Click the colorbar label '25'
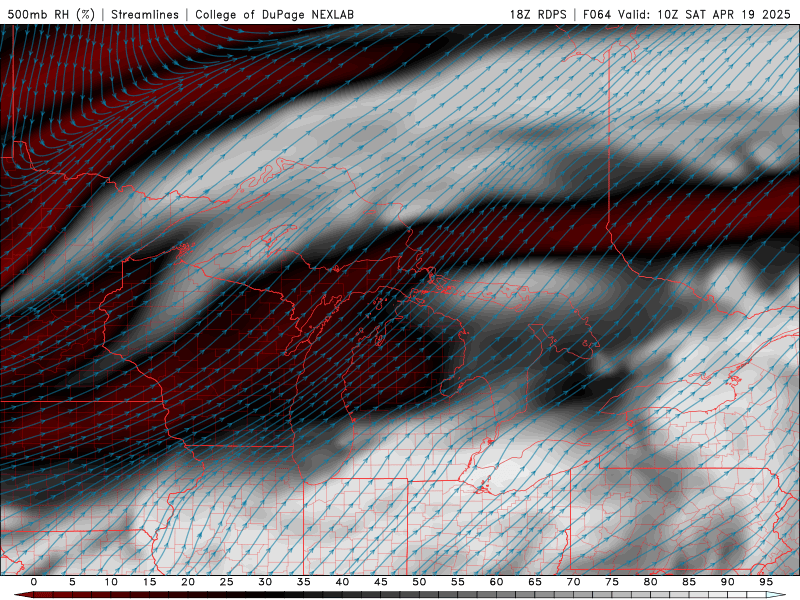The width and height of the screenshot is (800, 600). pos(227,582)
